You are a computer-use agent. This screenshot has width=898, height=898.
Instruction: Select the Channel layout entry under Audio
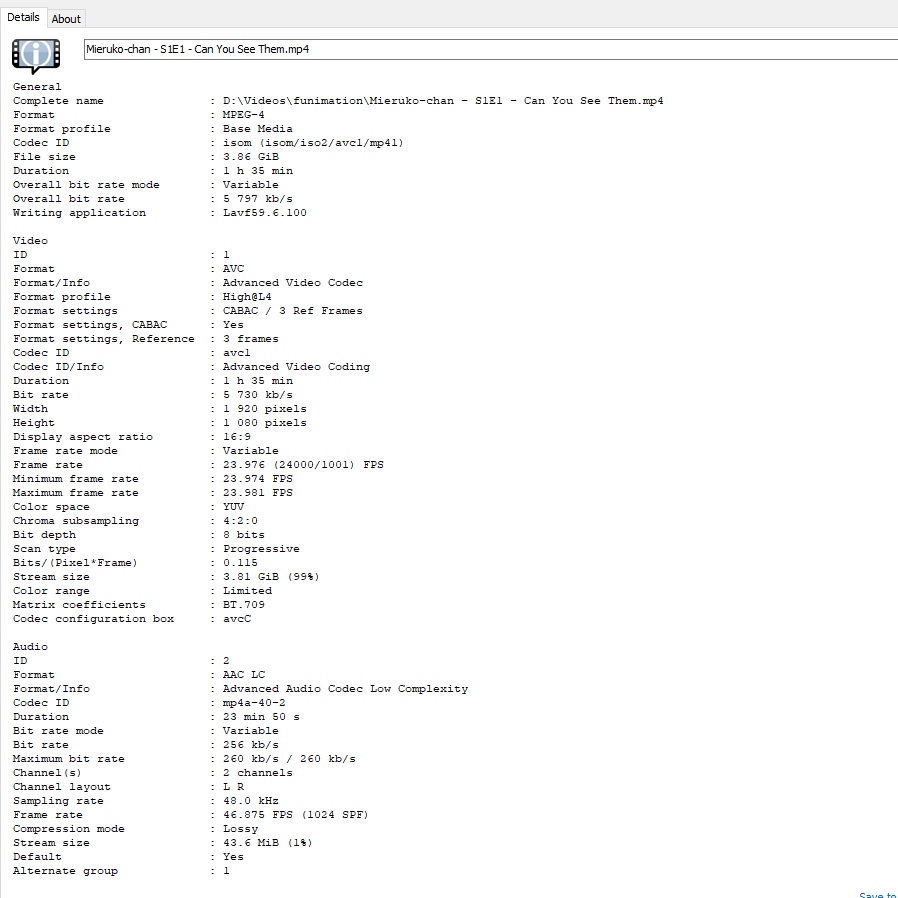61,786
